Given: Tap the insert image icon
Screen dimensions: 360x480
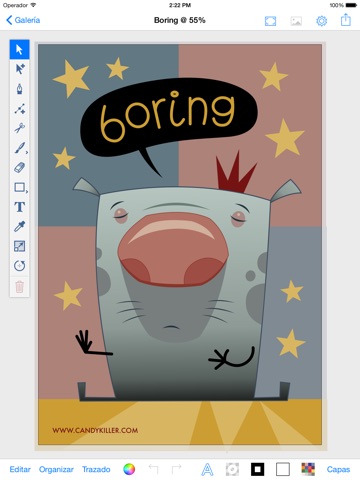Looking at the screenshot, I should point(296,21).
